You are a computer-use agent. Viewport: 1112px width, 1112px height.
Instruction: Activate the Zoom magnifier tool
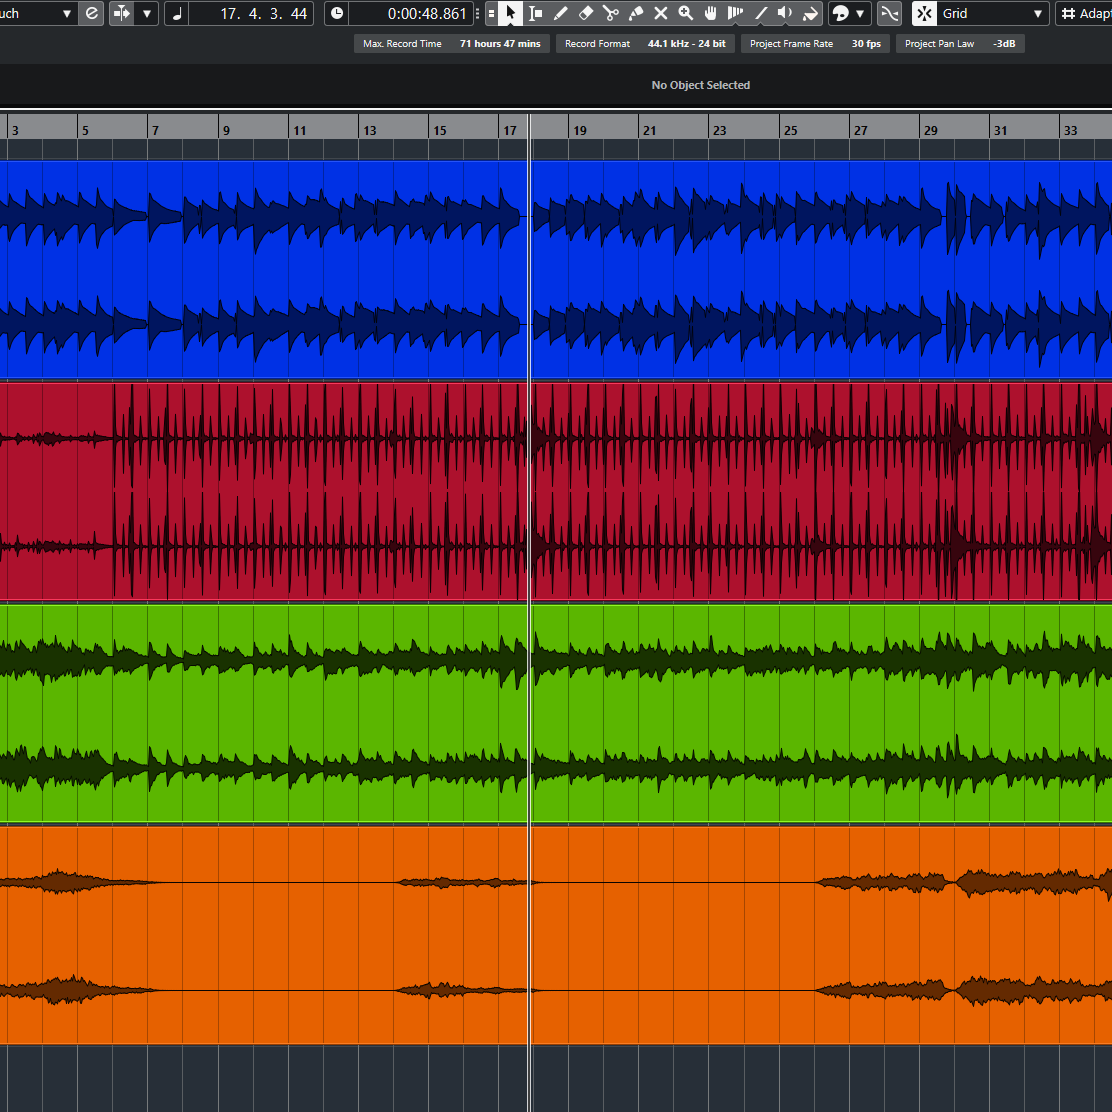pyautogui.click(x=685, y=13)
